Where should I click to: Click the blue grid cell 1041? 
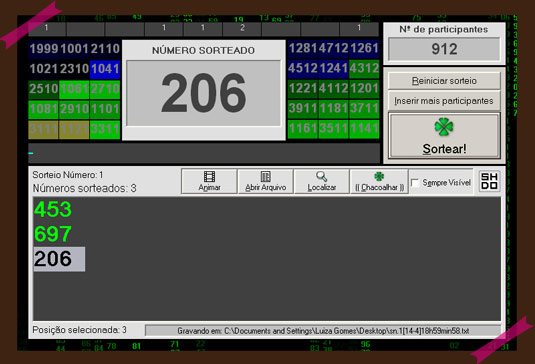point(105,69)
